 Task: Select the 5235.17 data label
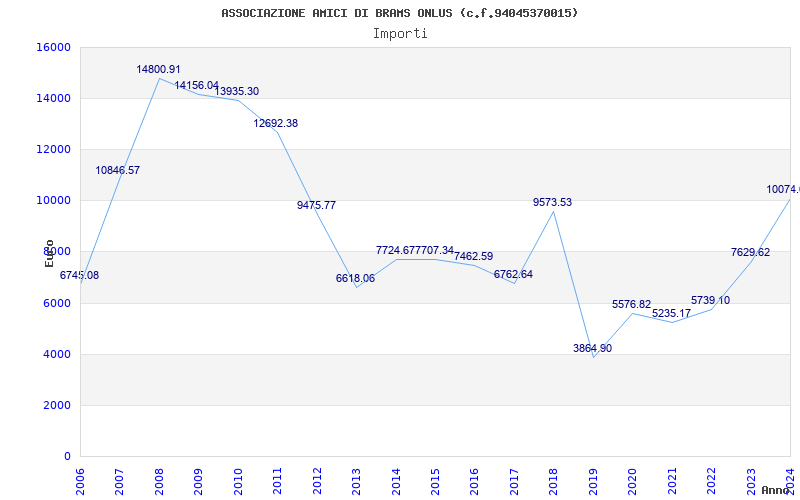point(671,313)
